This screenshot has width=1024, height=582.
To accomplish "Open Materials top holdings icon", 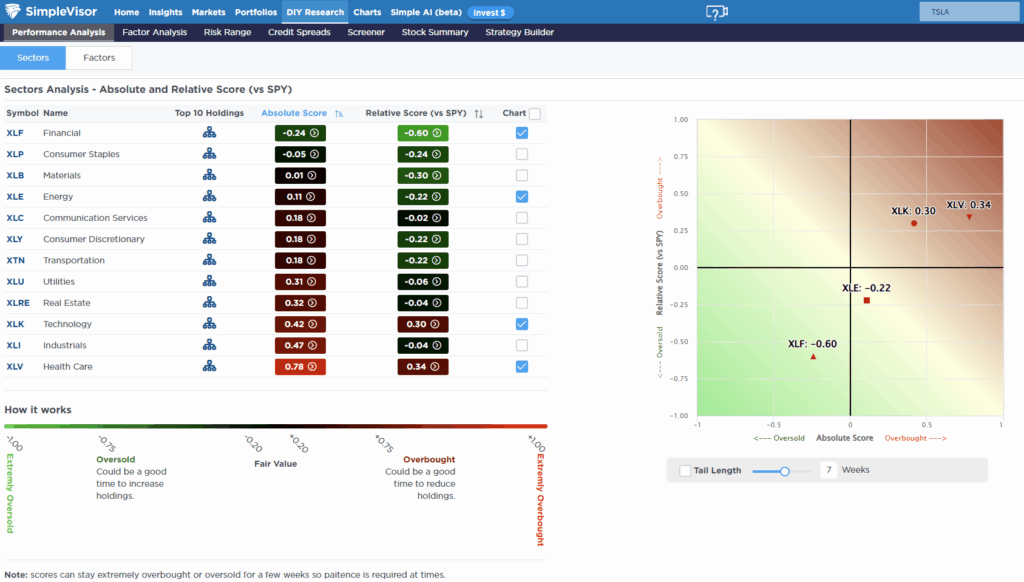I will pyautogui.click(x=209, y=175).
